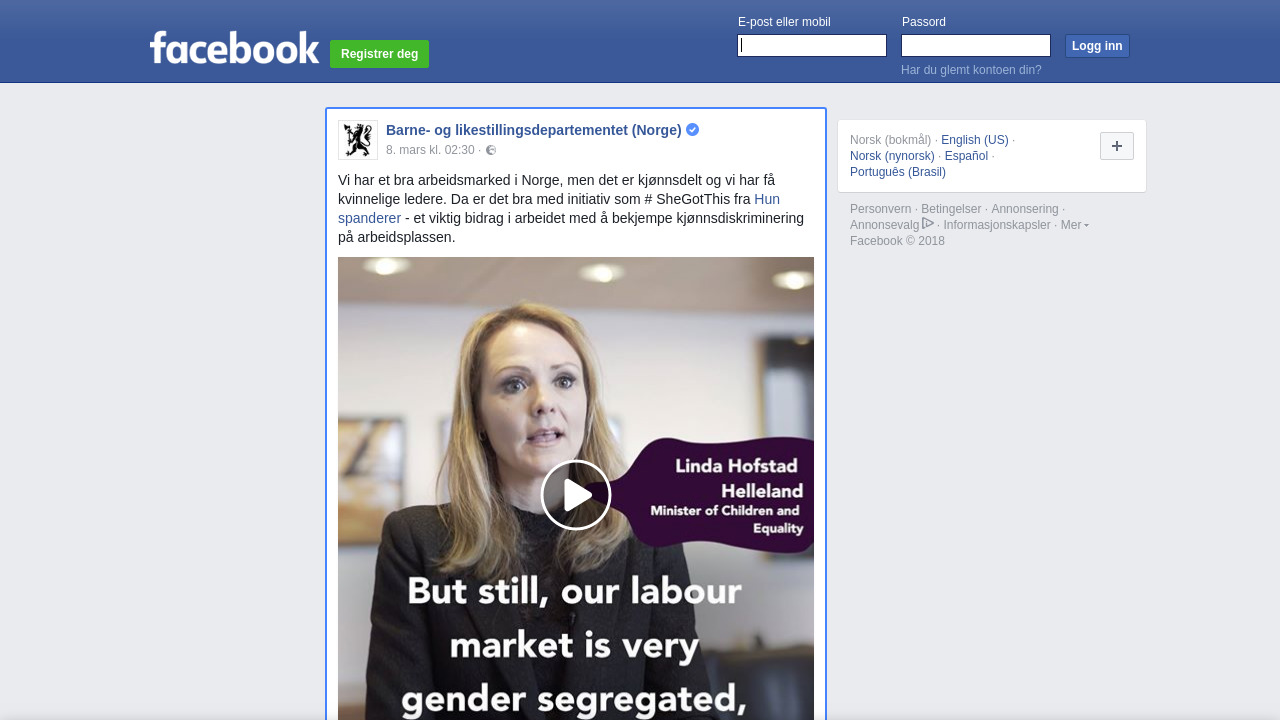Expand the Mer footer dropdown

(1075, 225)
